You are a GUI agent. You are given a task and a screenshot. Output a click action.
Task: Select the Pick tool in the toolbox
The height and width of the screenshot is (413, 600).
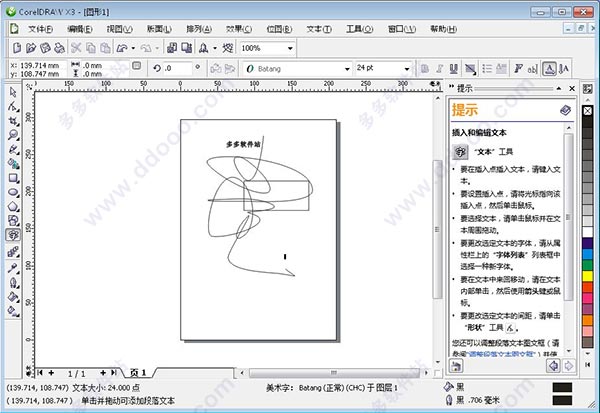(13, 92)
